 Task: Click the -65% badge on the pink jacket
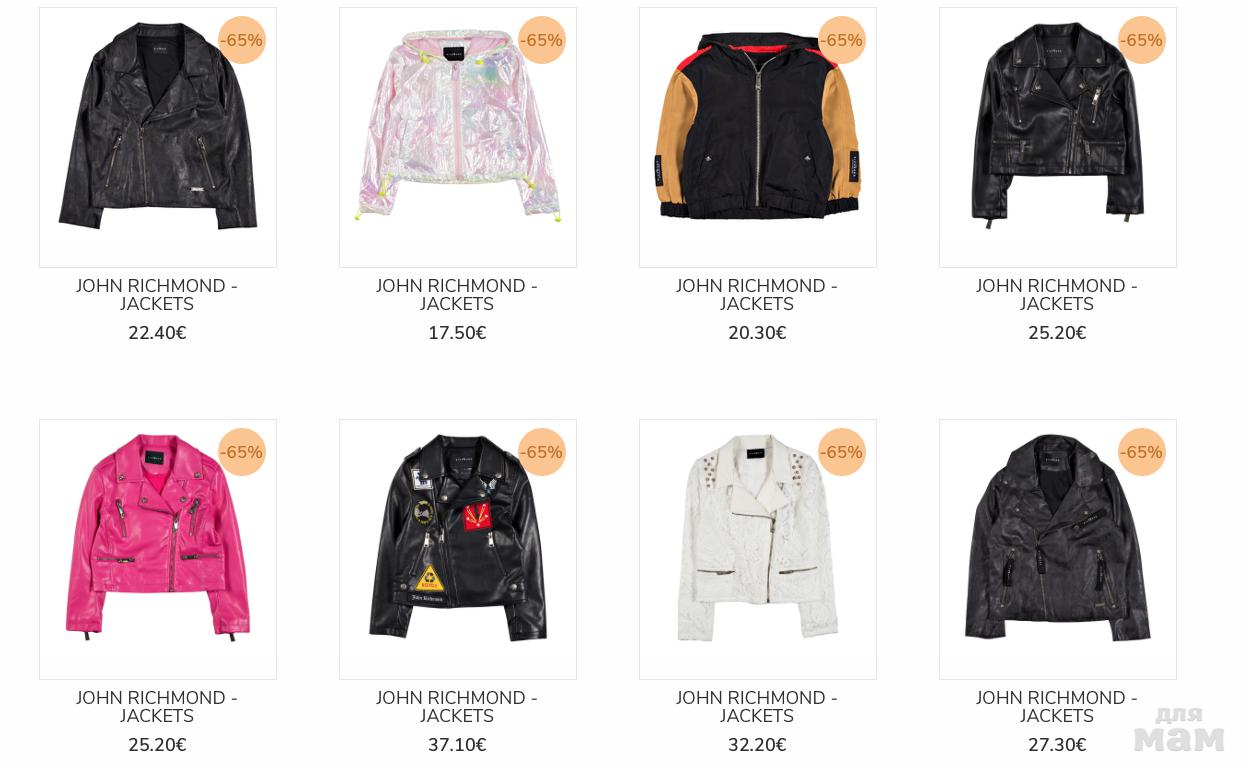(x=242, y=452)
